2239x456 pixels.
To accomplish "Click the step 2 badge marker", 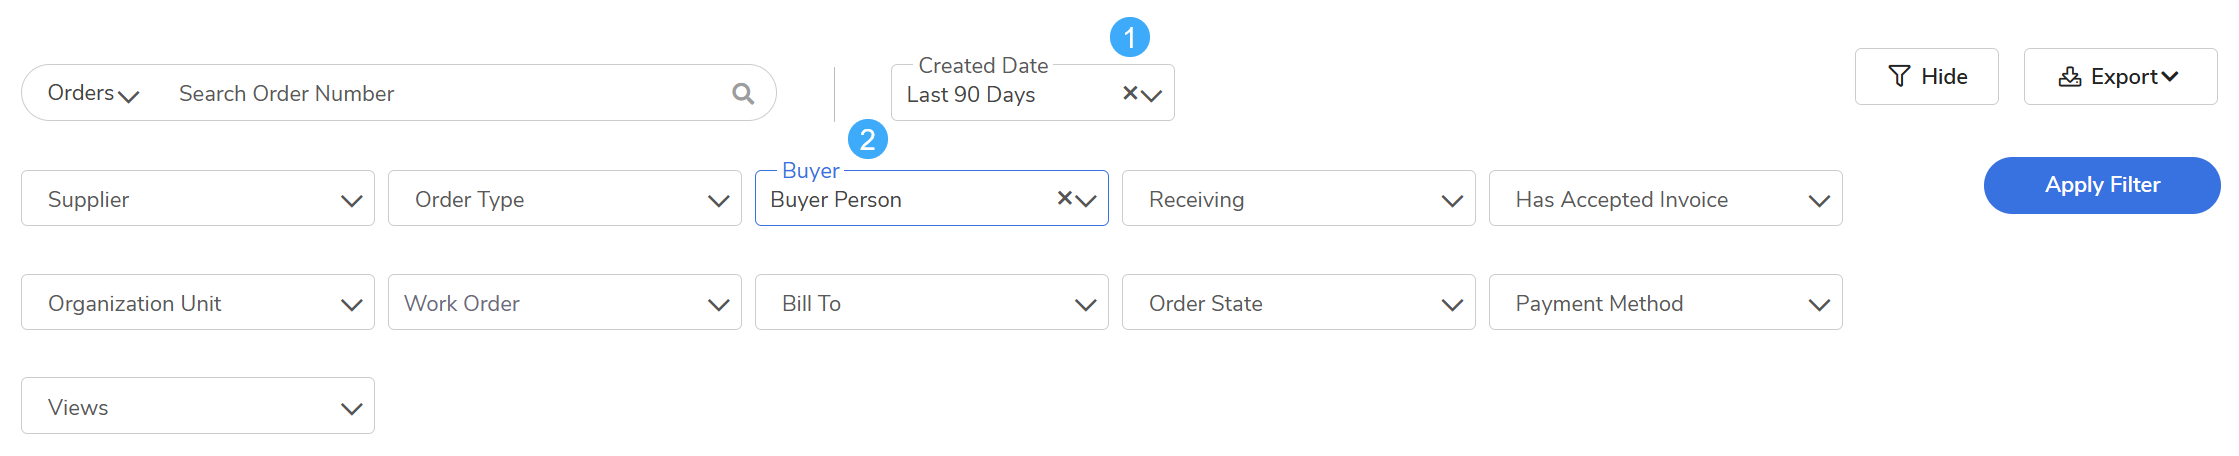I will pos(868,139).
